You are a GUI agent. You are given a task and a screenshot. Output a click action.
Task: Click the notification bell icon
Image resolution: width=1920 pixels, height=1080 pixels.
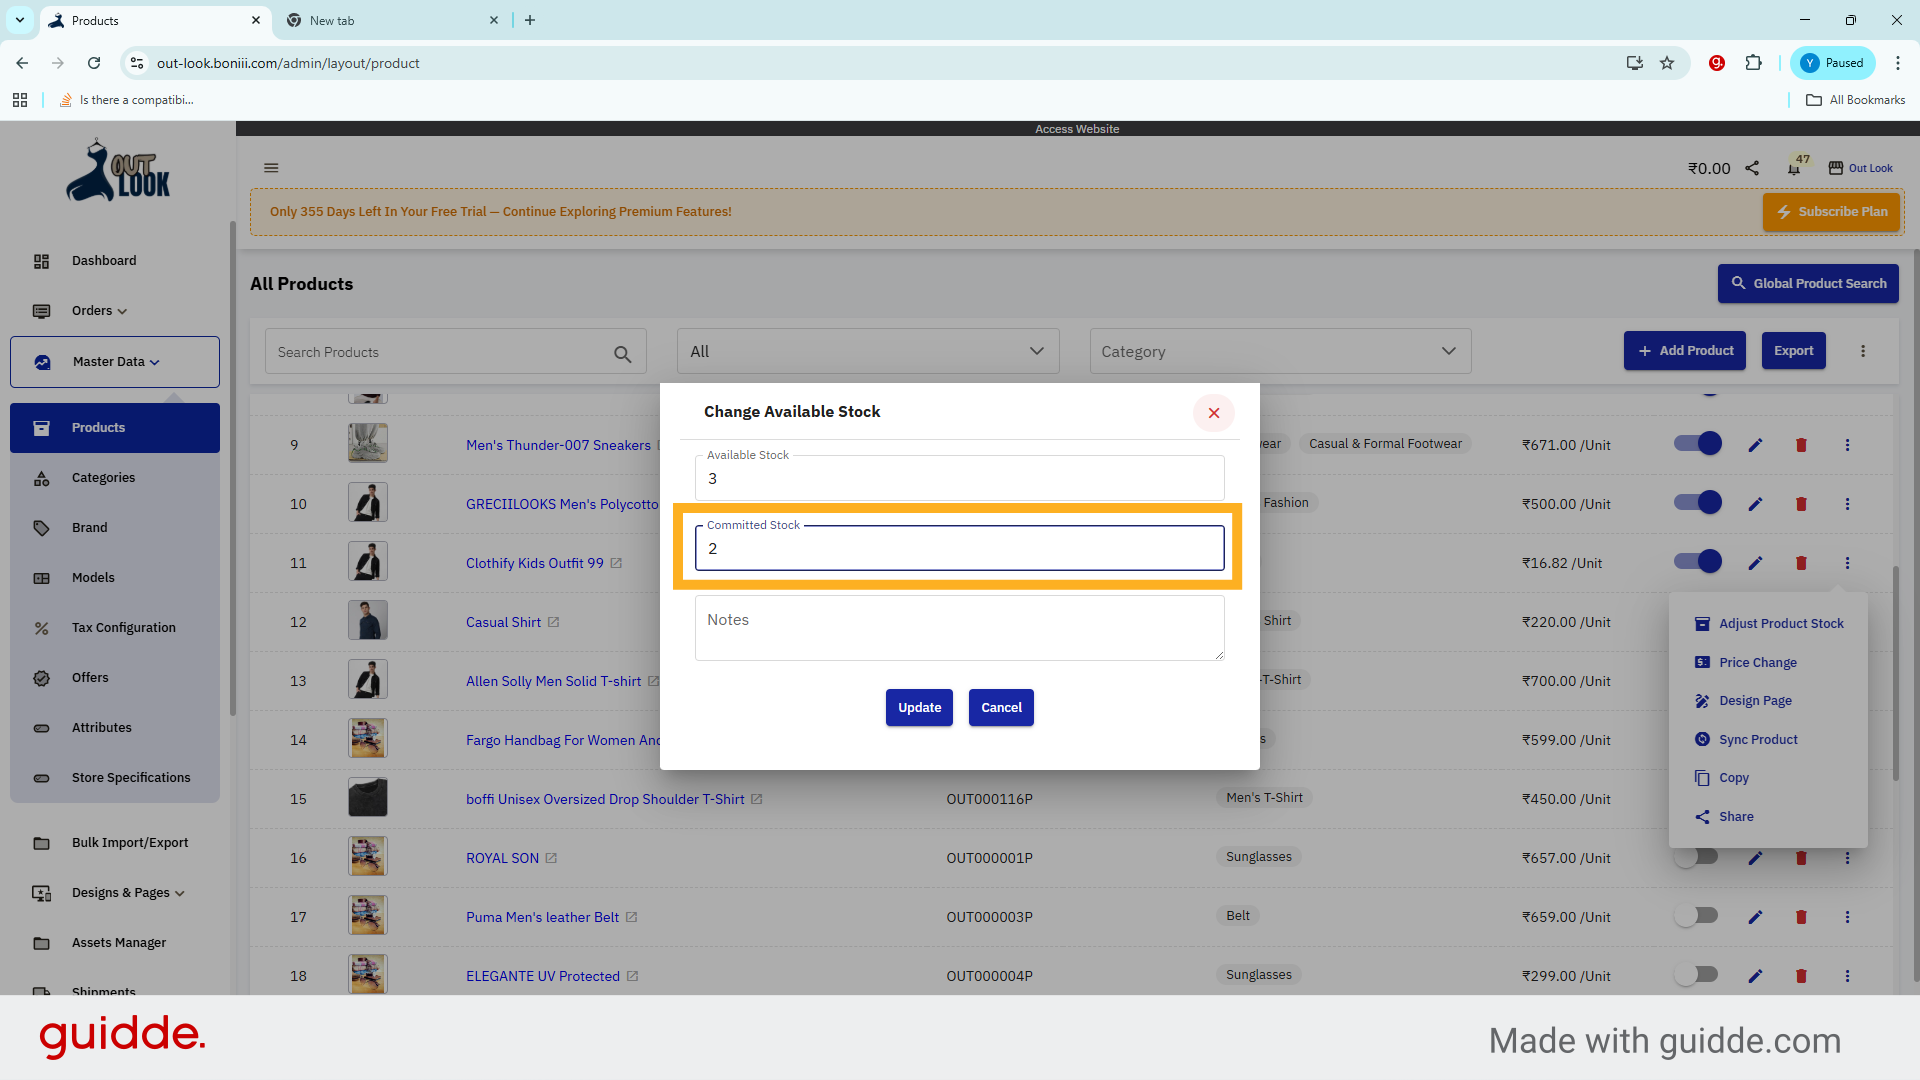point(1794,169)
